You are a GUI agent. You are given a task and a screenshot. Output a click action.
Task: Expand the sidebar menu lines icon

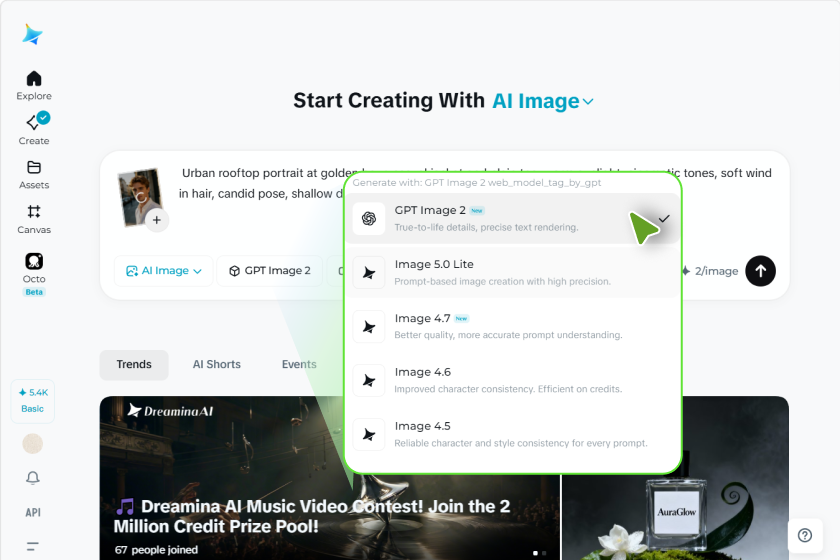tap(33, 547)
